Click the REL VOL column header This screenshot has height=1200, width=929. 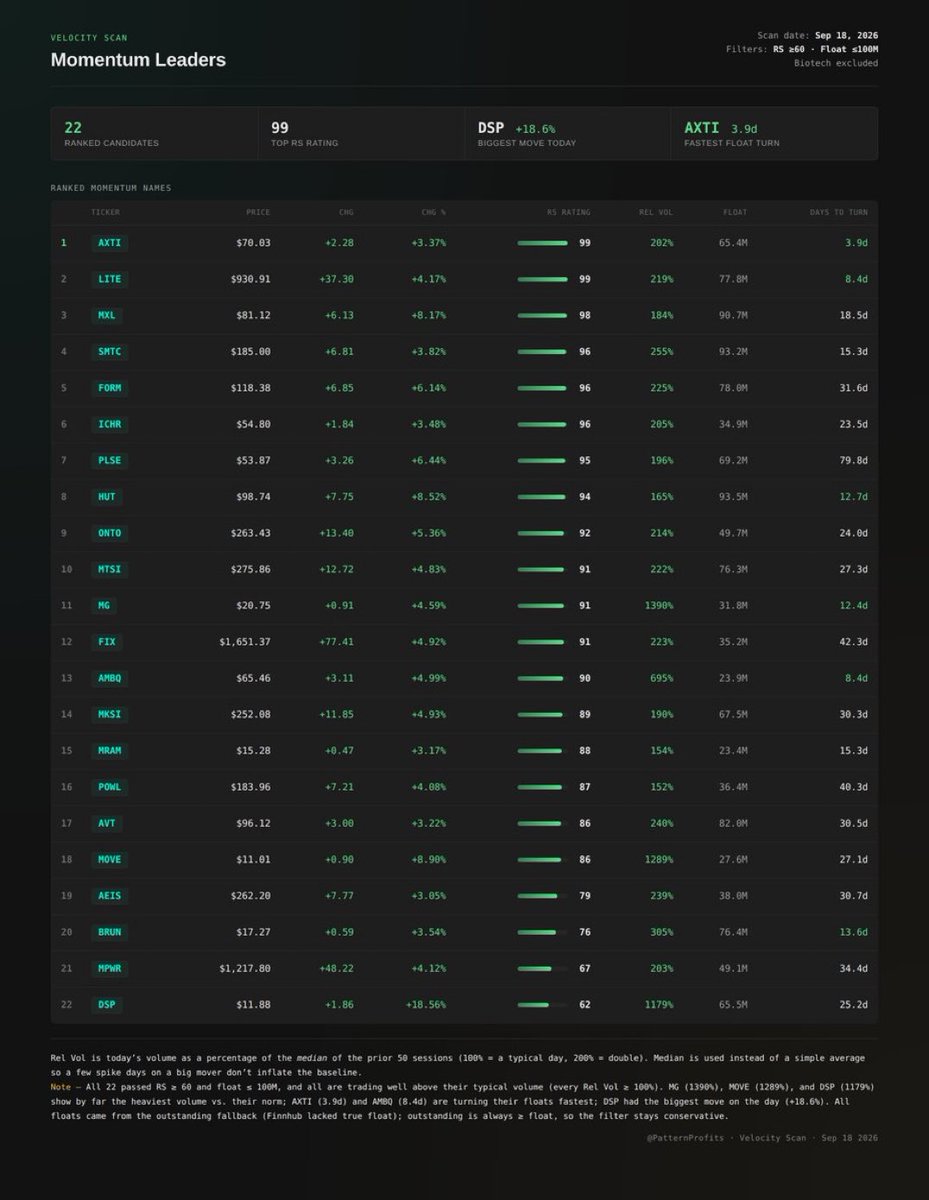click(x=656, y=212)
